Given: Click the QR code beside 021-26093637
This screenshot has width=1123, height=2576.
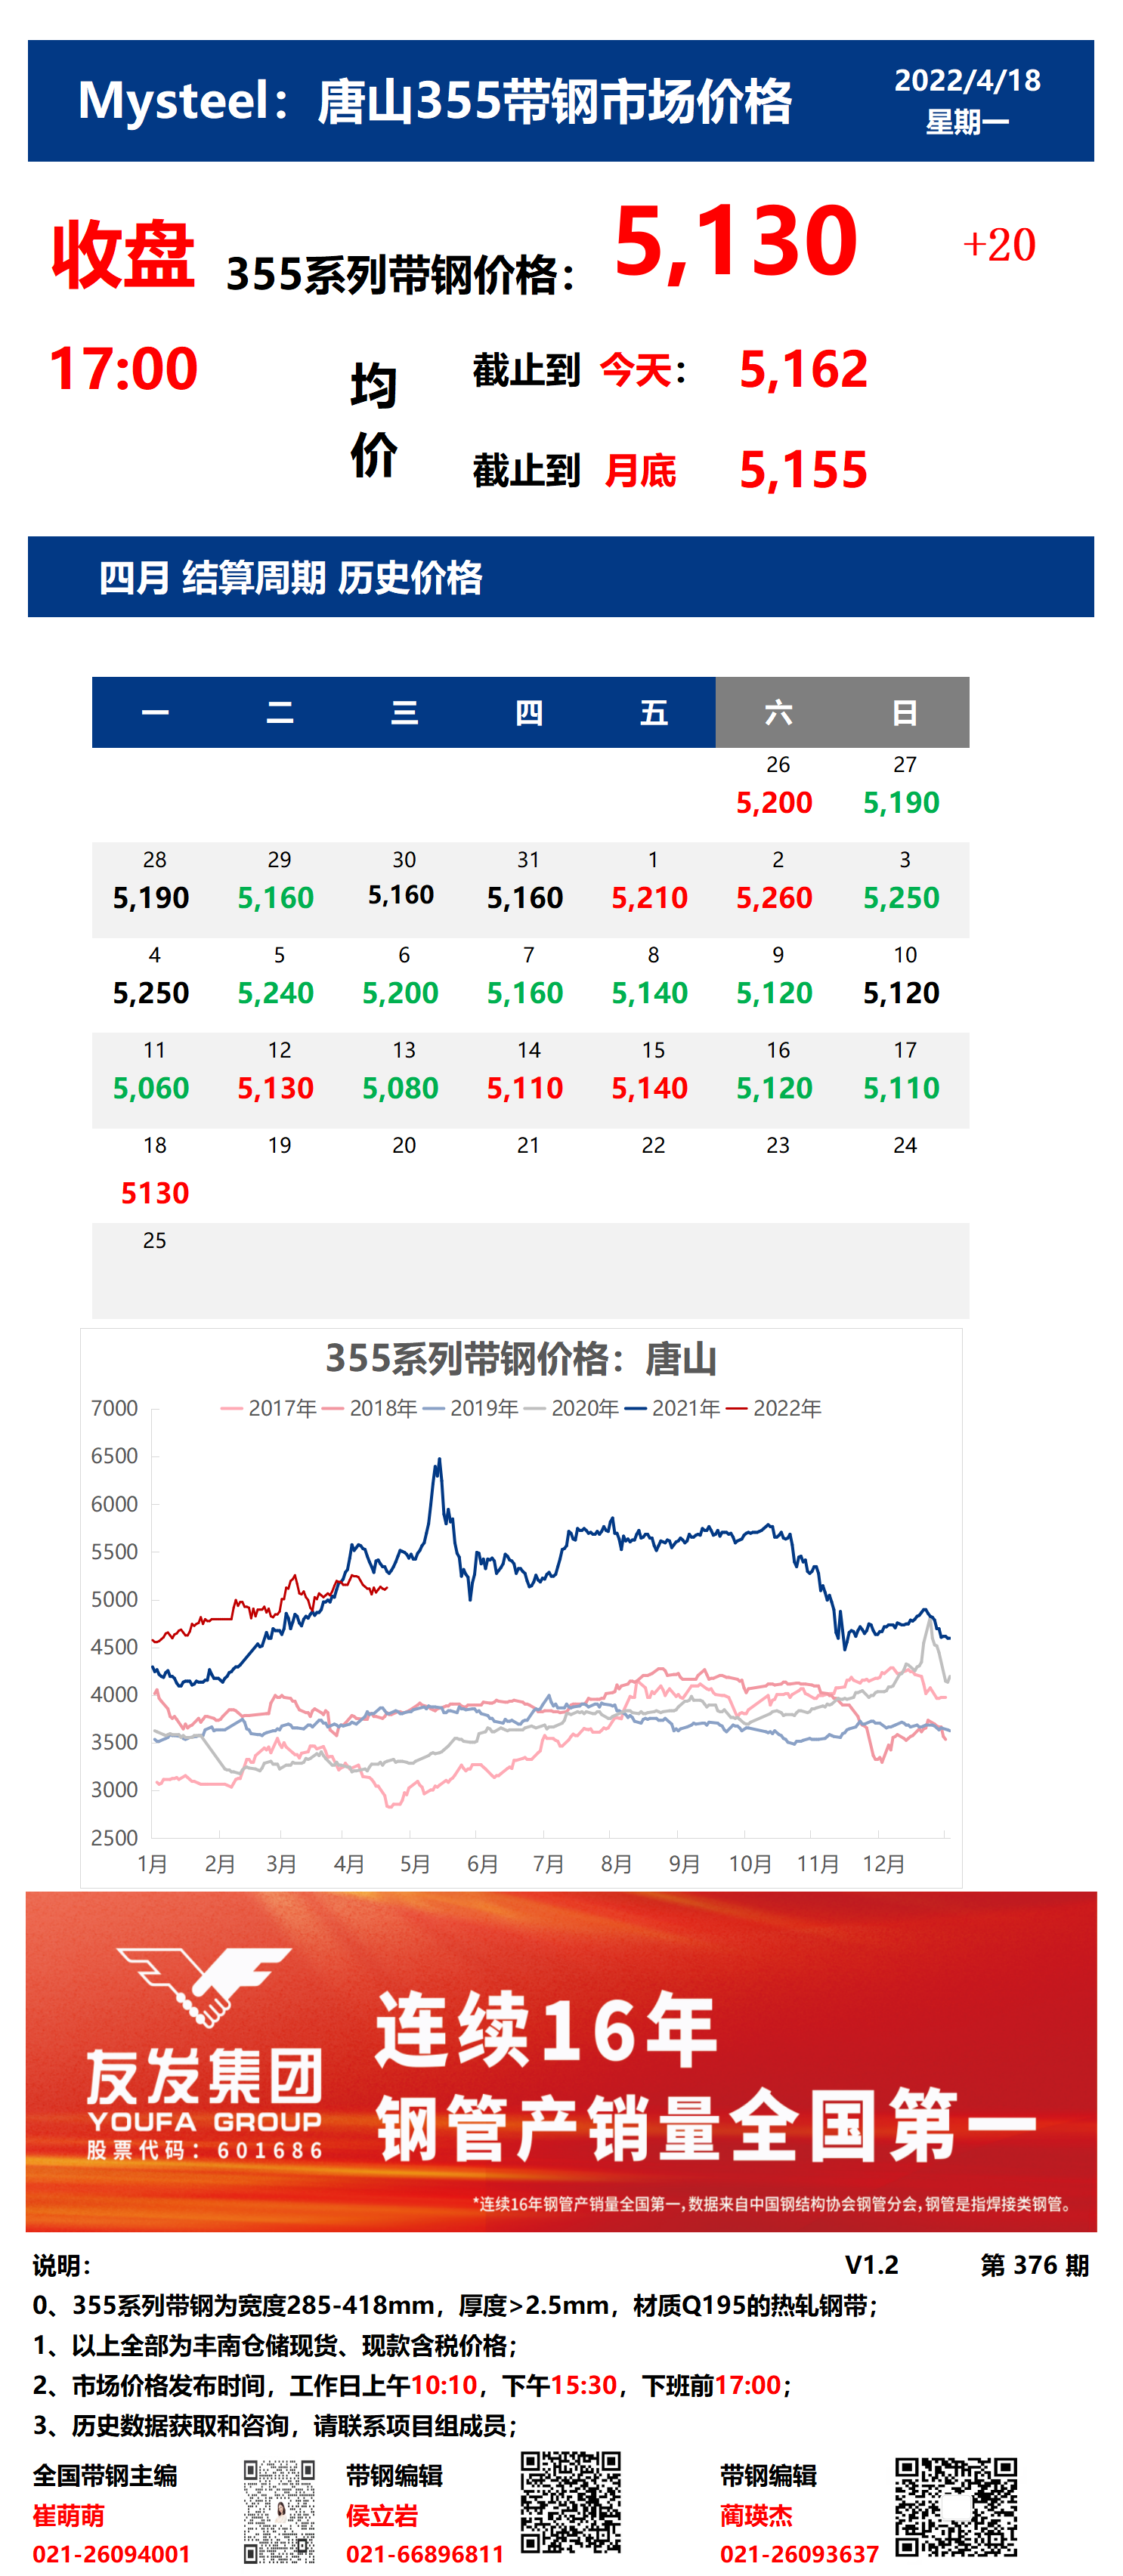Looking at the screenshot, I should (956, 2507).
